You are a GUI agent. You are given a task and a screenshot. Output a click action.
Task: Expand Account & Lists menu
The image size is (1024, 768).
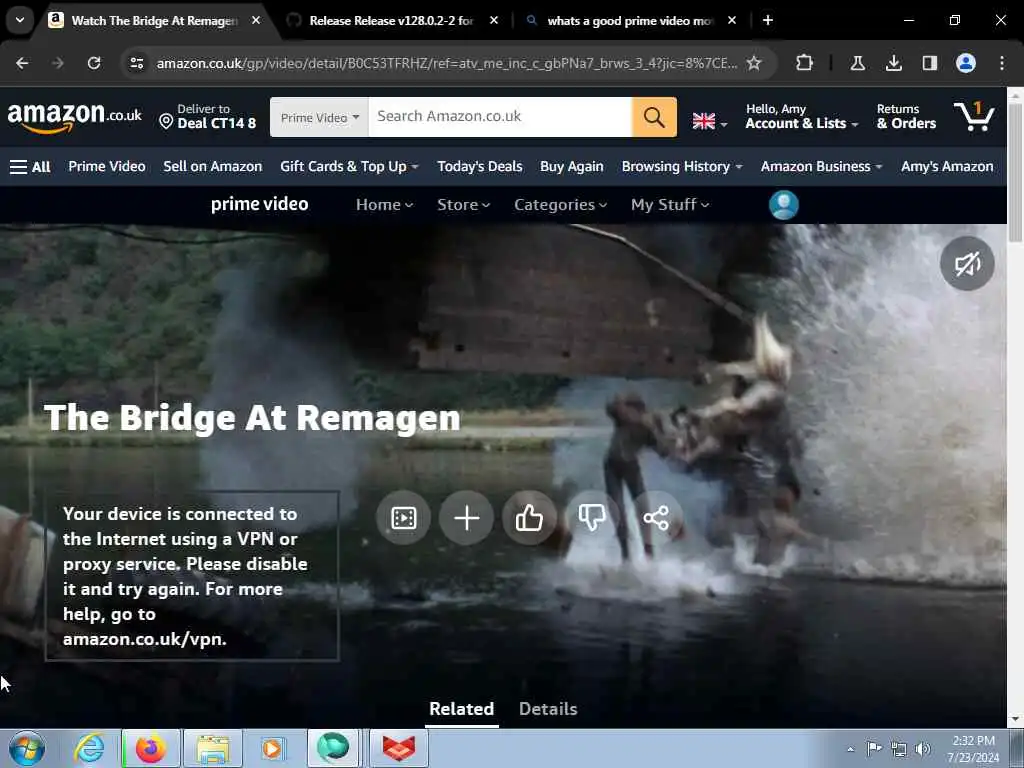click(x=801, y=117)
